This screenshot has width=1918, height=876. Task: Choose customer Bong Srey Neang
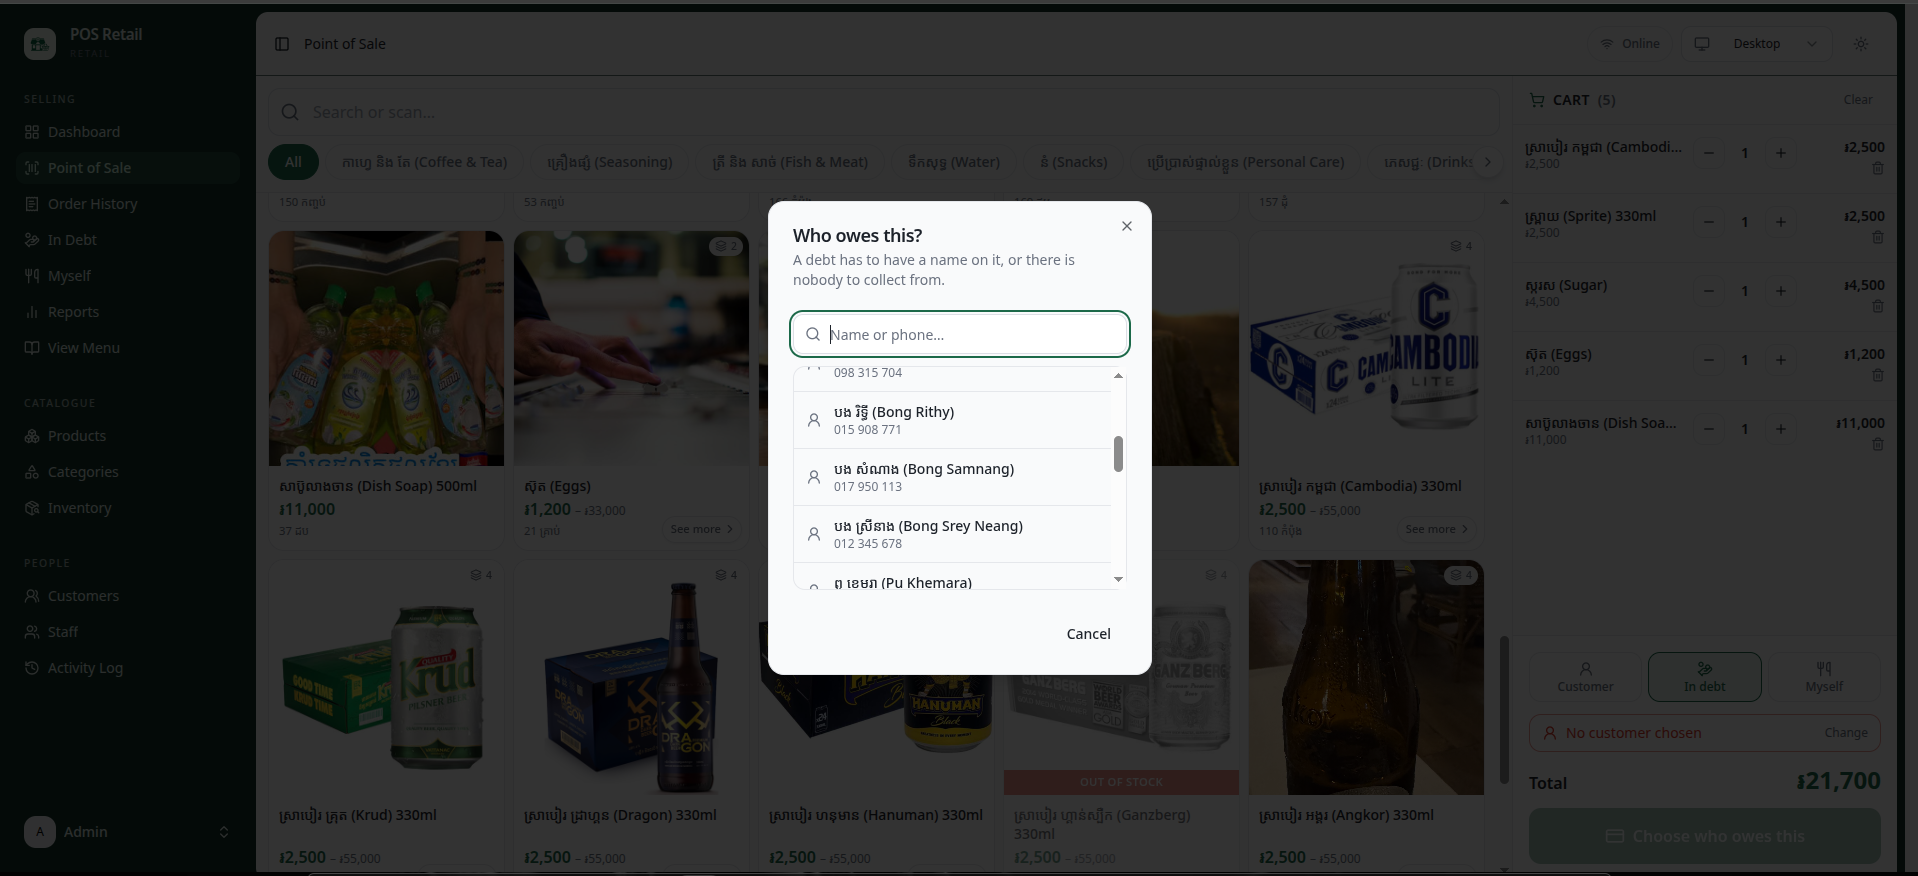tap(952, 534)
